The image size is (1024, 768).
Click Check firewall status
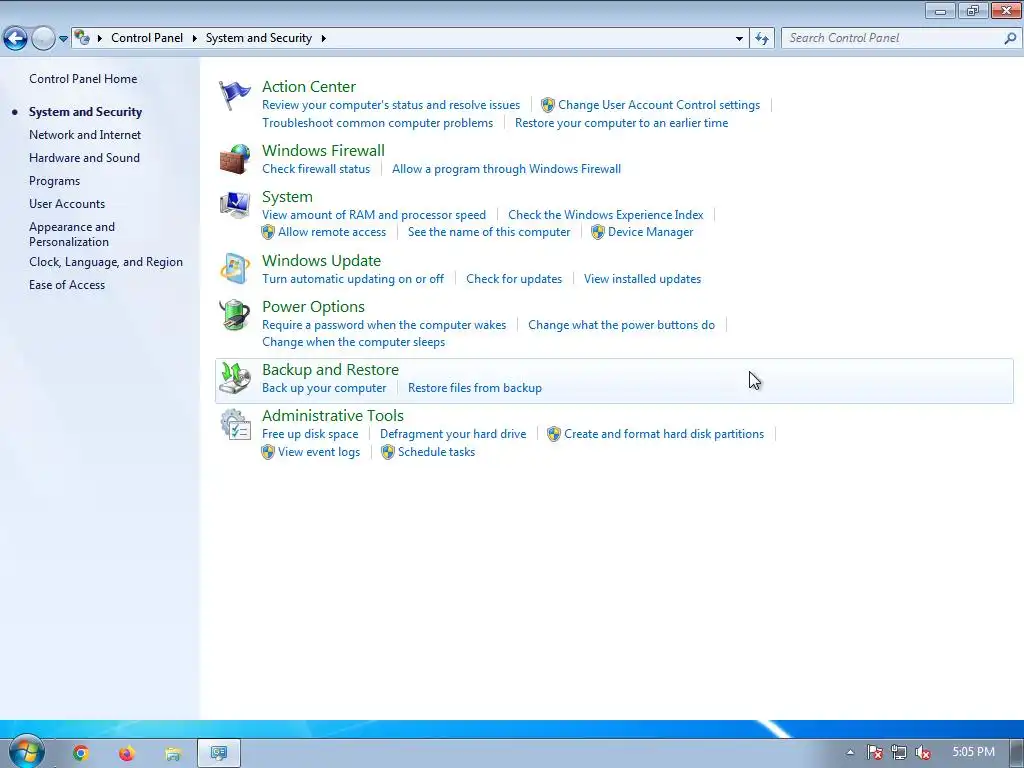coord(316,168)
